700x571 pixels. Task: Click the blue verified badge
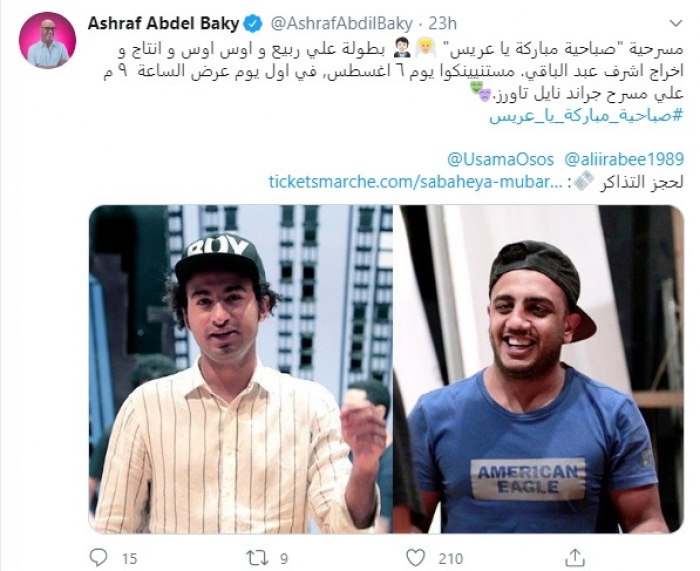253,24
